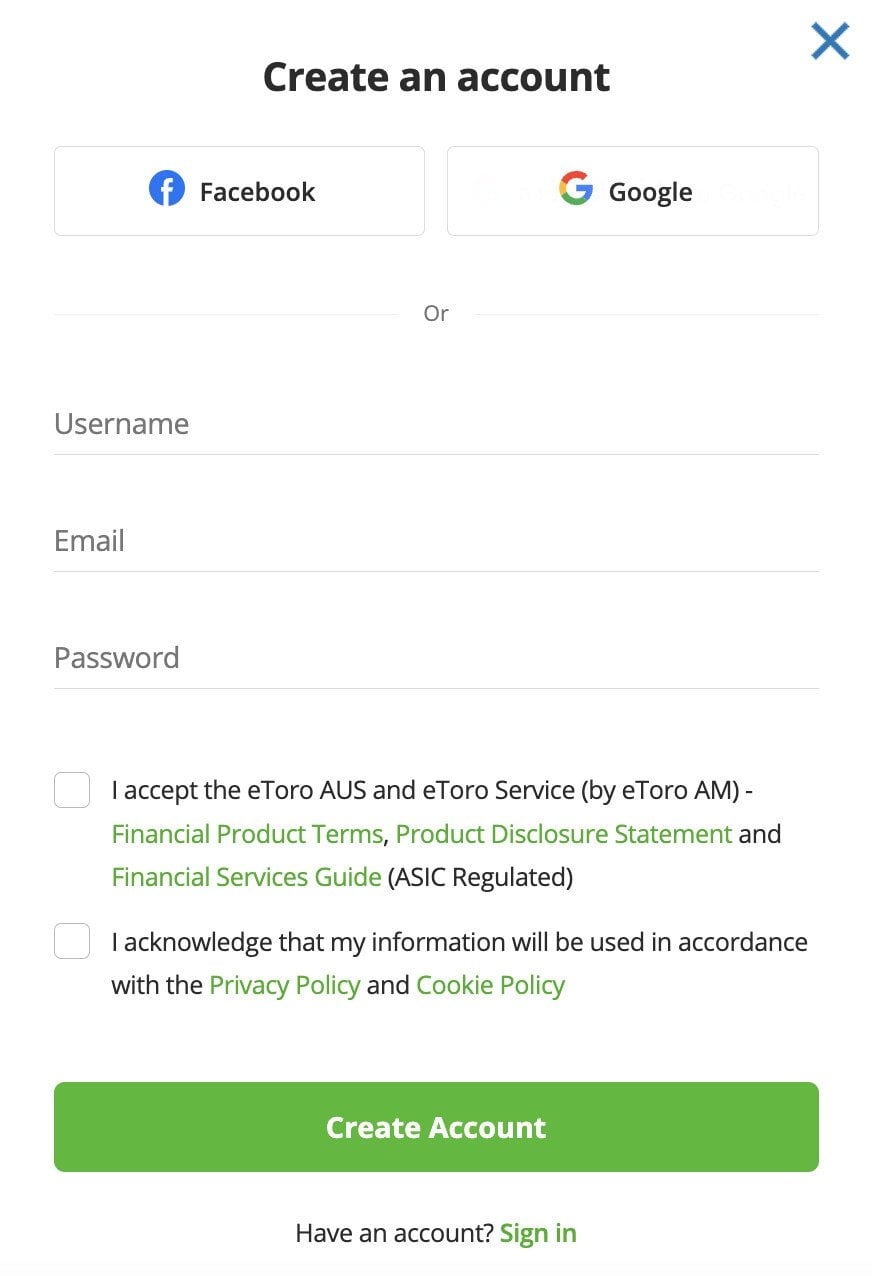Select the Password input field
Image resolution: width=872 pixels, height=1276 pixels.
pyautogui.click(x=436, y=659)
